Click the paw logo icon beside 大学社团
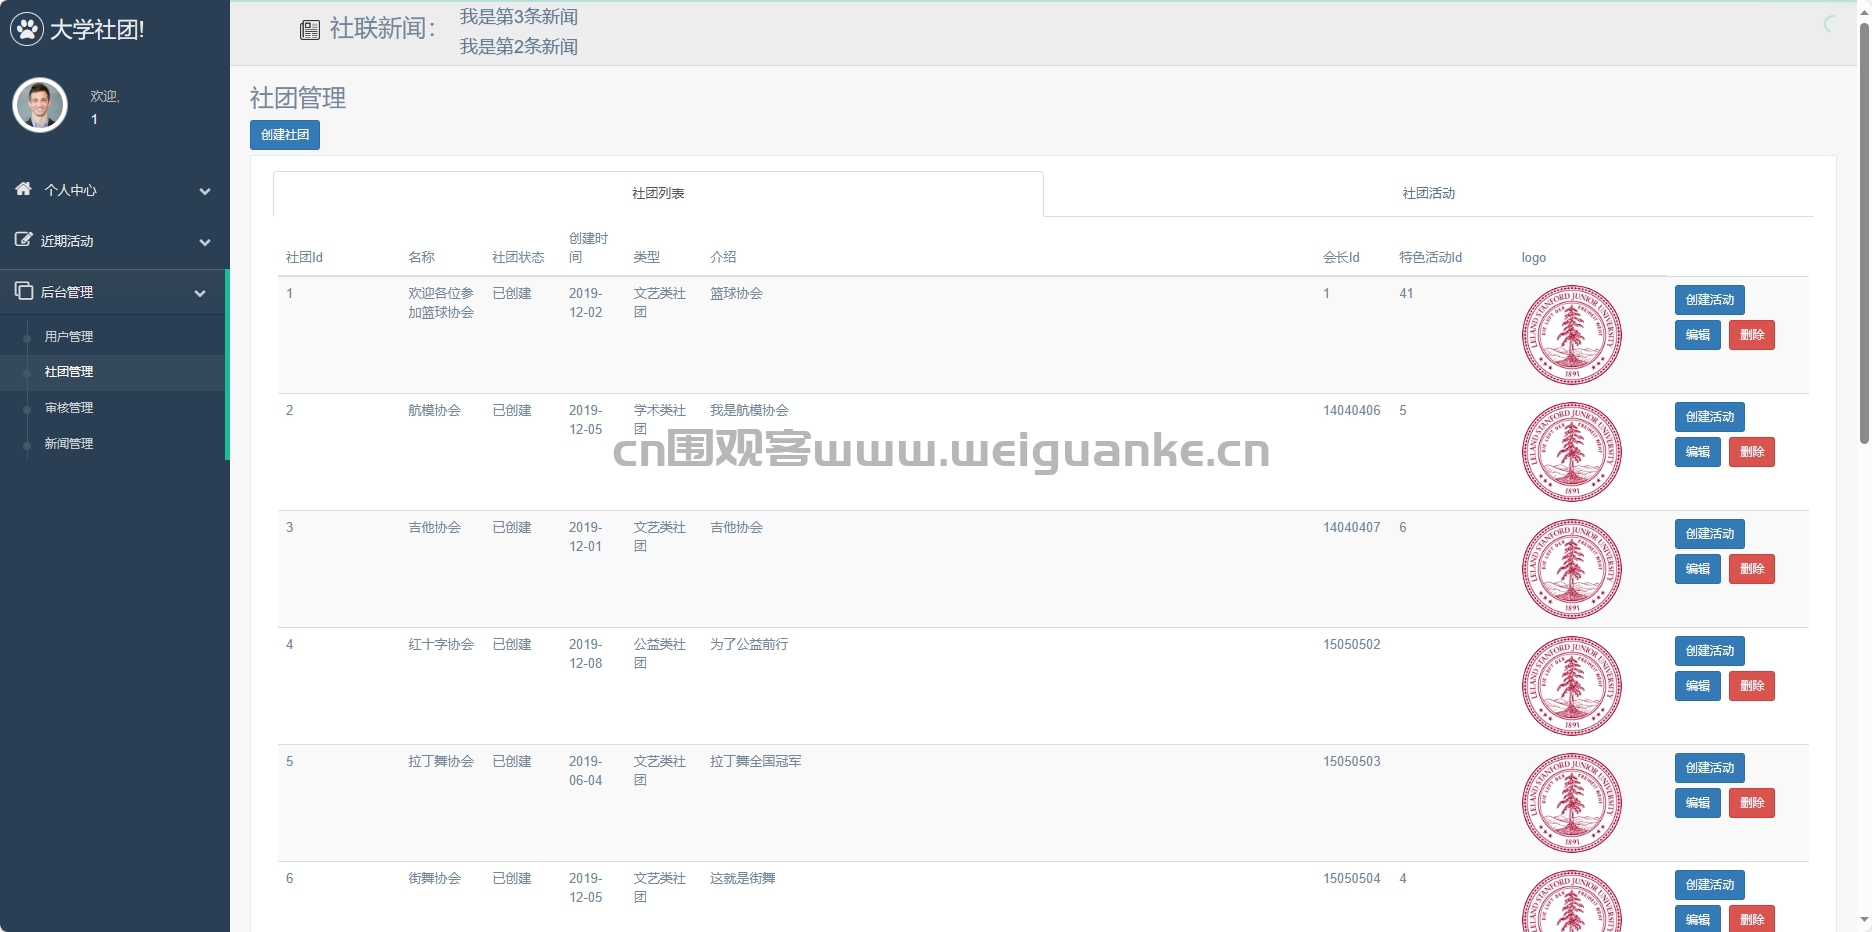This screenshot has height=932, width=1872. 27,29
